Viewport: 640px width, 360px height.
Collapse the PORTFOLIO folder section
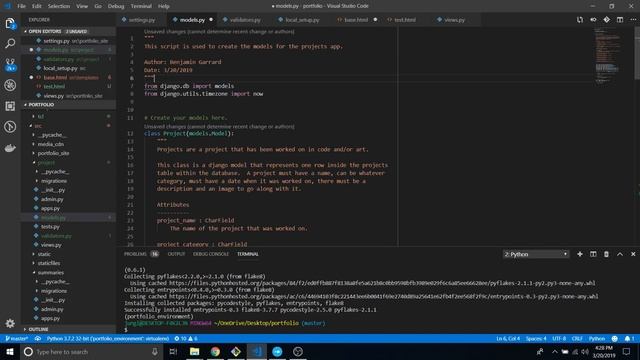(x=68, y=104)
